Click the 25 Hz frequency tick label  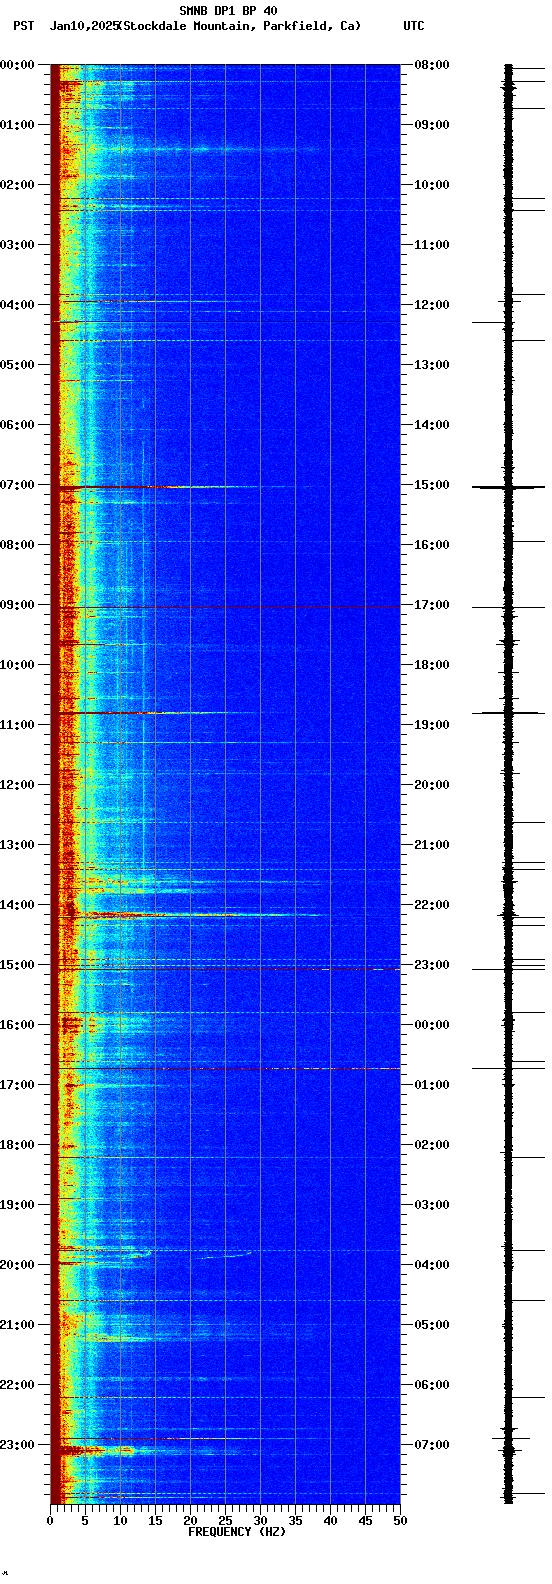tap(225, 1521)
